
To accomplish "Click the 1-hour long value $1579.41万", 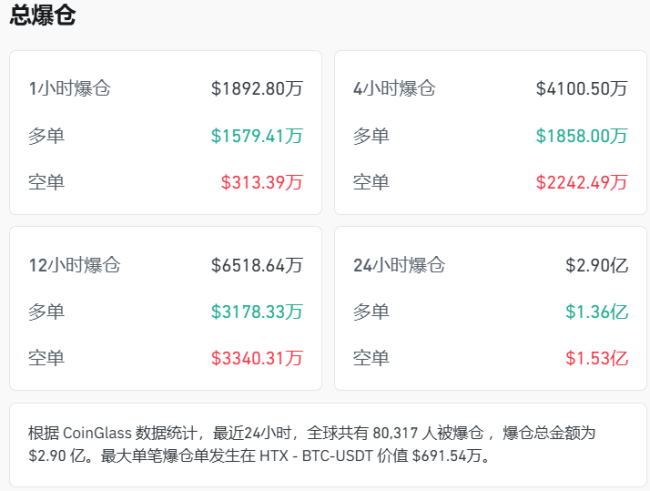I will tap(257, 136).
